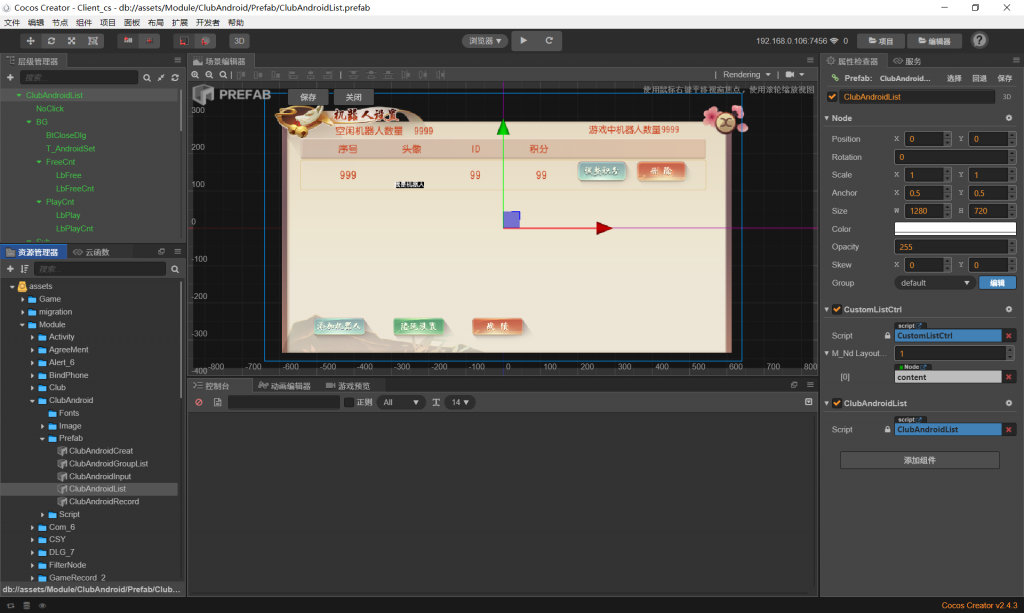Open the 节点 menu
The width and height of the screenshot is (1024, 613).
pos(60,22)
